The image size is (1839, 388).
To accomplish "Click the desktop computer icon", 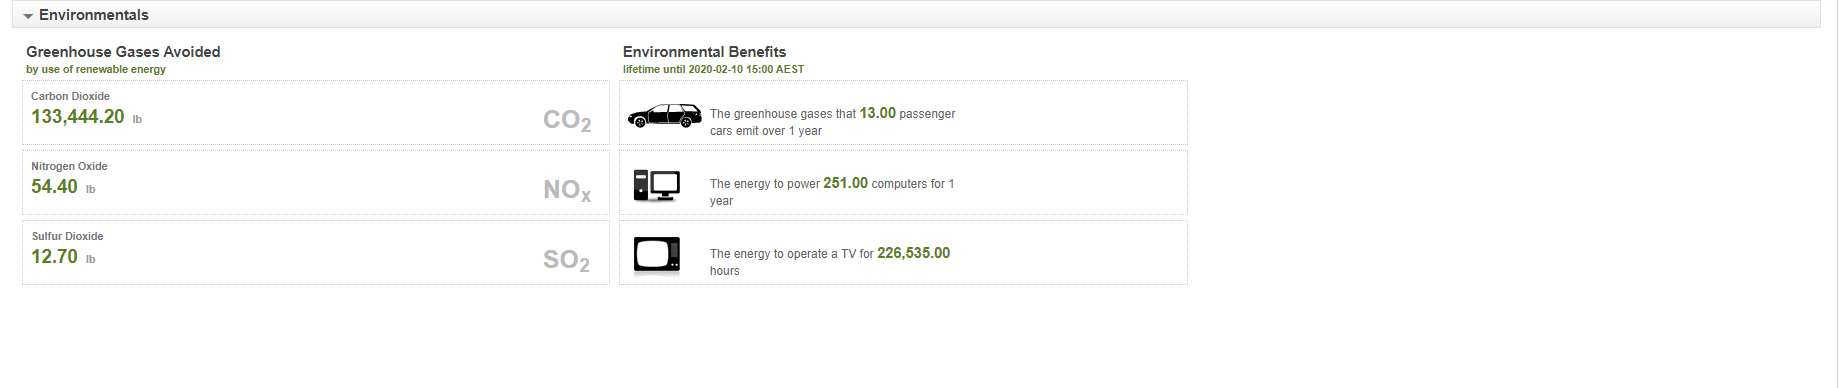I will tap(656, 185).
